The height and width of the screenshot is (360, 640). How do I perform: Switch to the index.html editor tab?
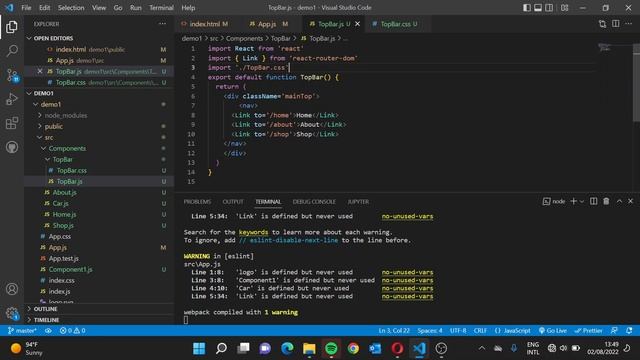pos(205,24)
